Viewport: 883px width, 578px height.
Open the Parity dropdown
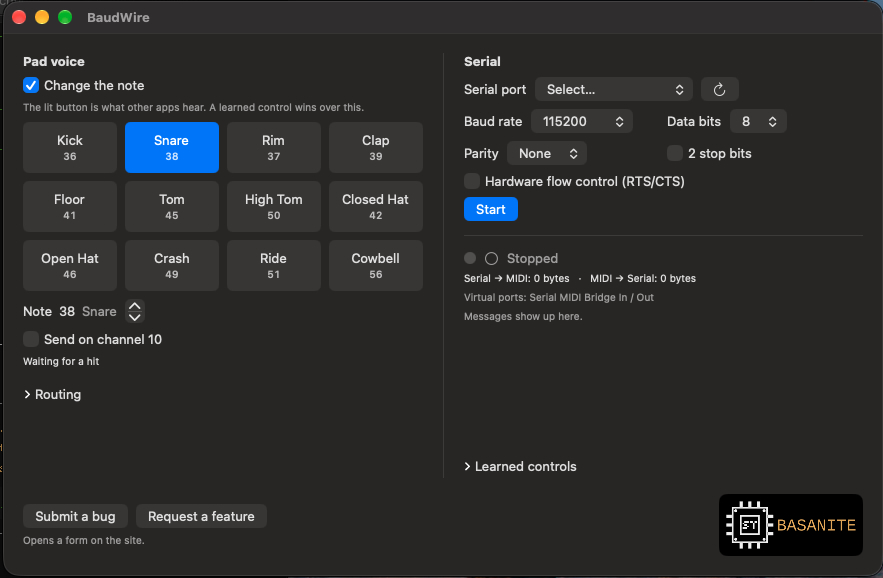click(547, 153)
